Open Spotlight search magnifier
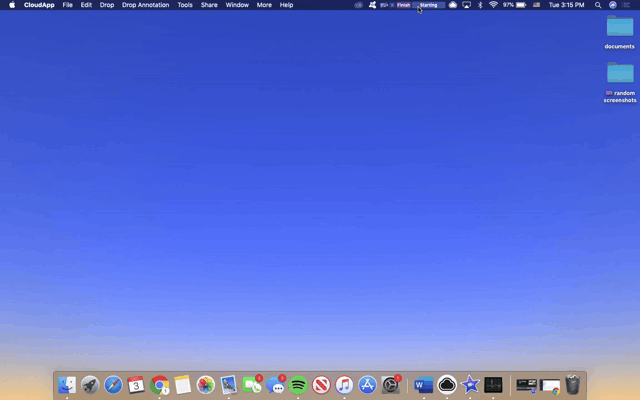The image size is (640, 400). pyautogui.click(x=598, y=5)
